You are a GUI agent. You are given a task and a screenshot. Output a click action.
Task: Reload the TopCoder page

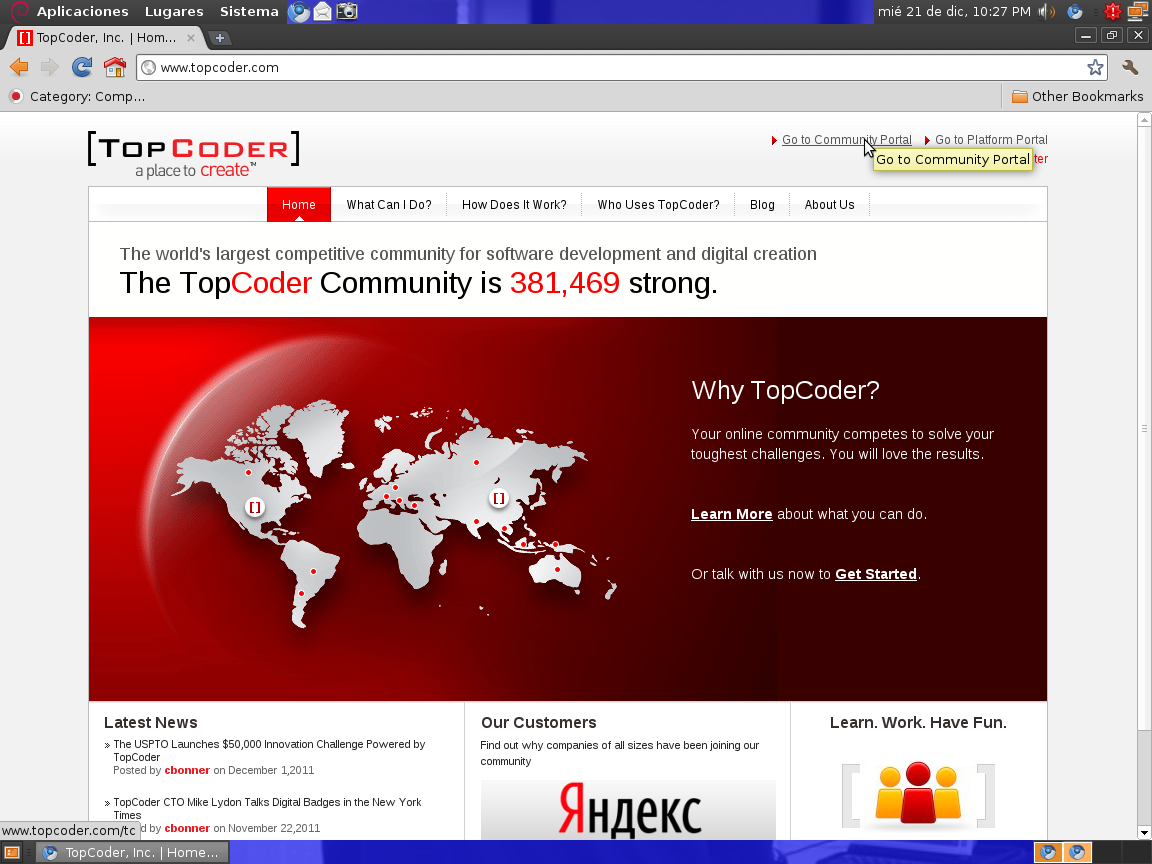point(81,67)
